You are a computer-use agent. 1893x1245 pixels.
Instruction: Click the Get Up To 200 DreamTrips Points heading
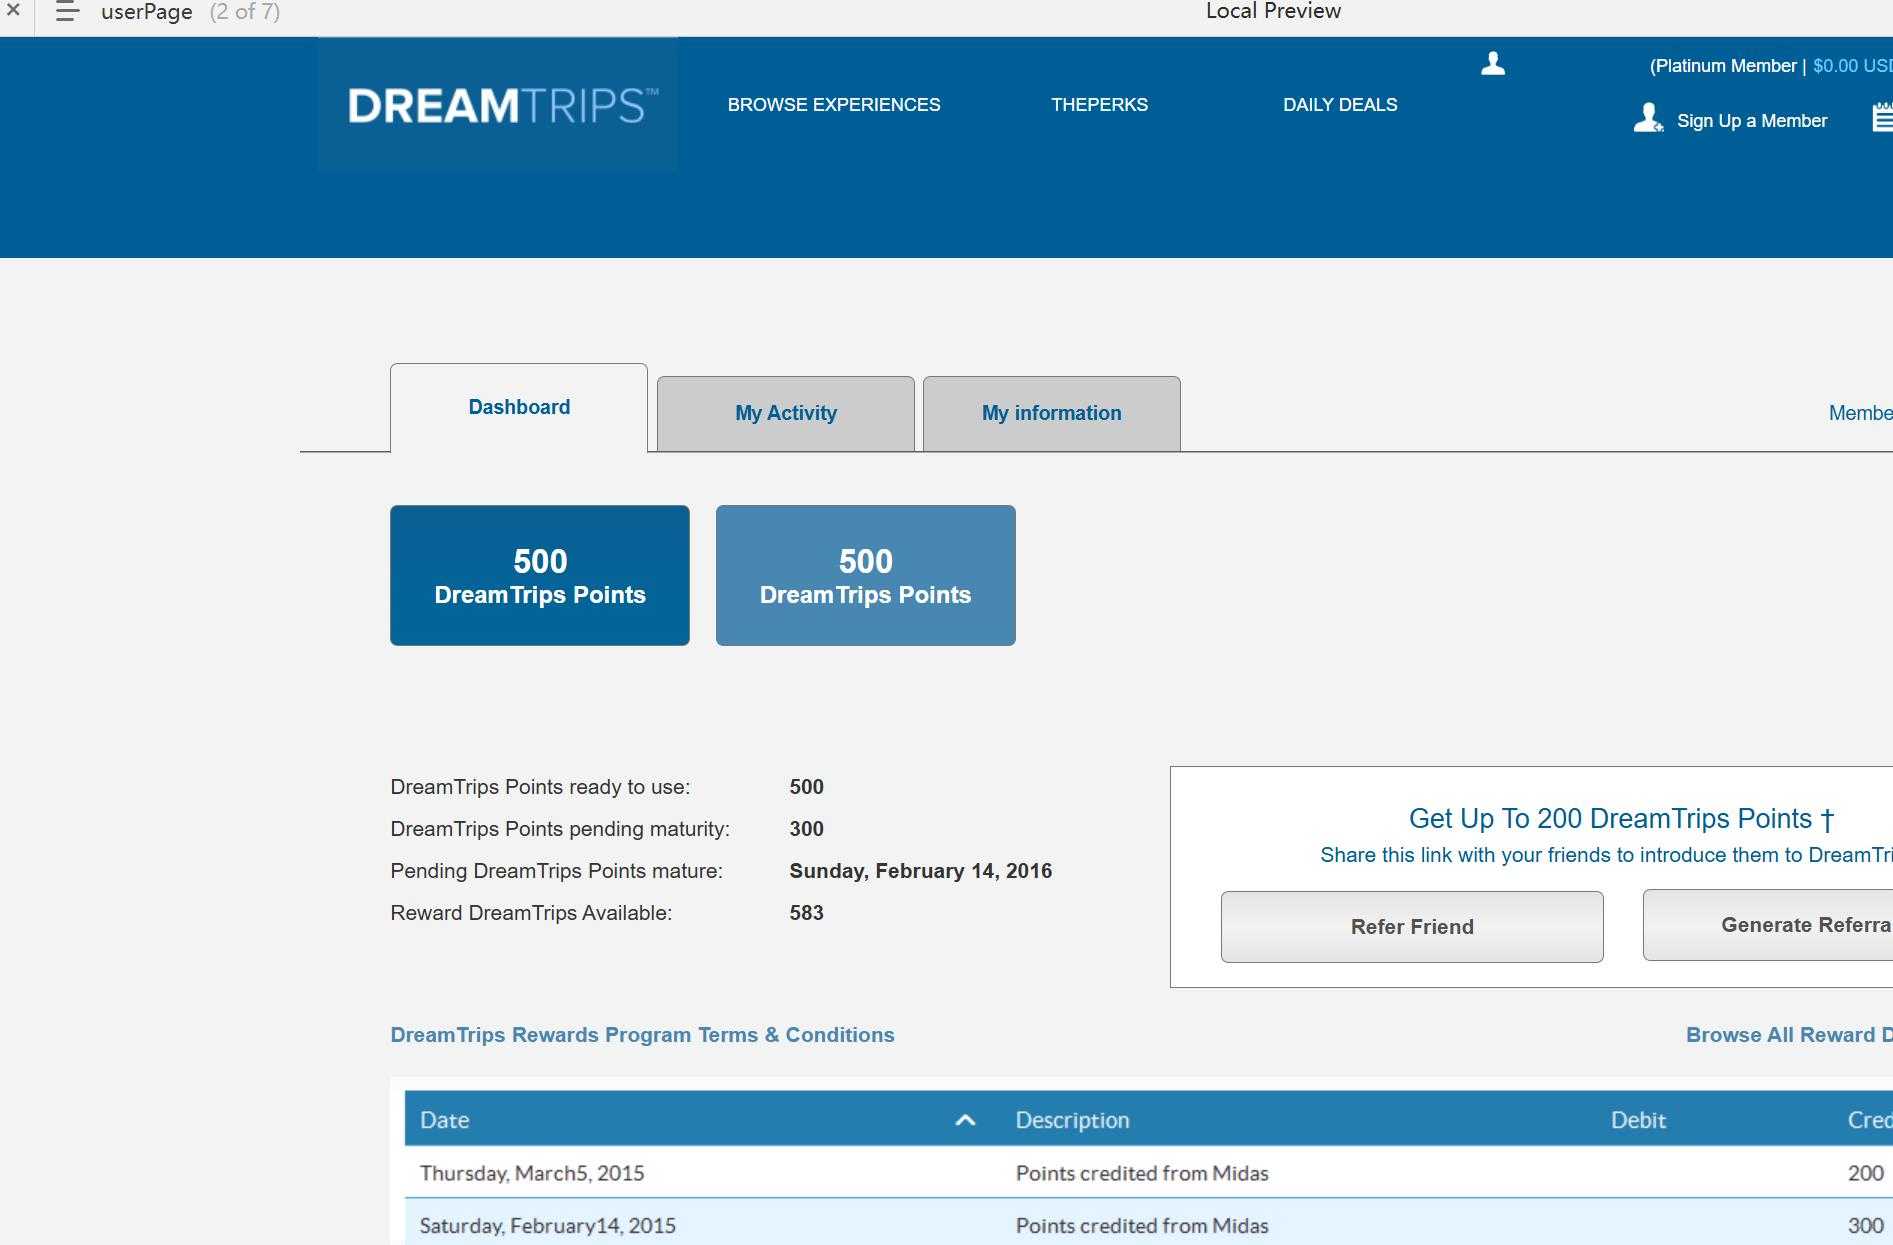click(1621, 819)
